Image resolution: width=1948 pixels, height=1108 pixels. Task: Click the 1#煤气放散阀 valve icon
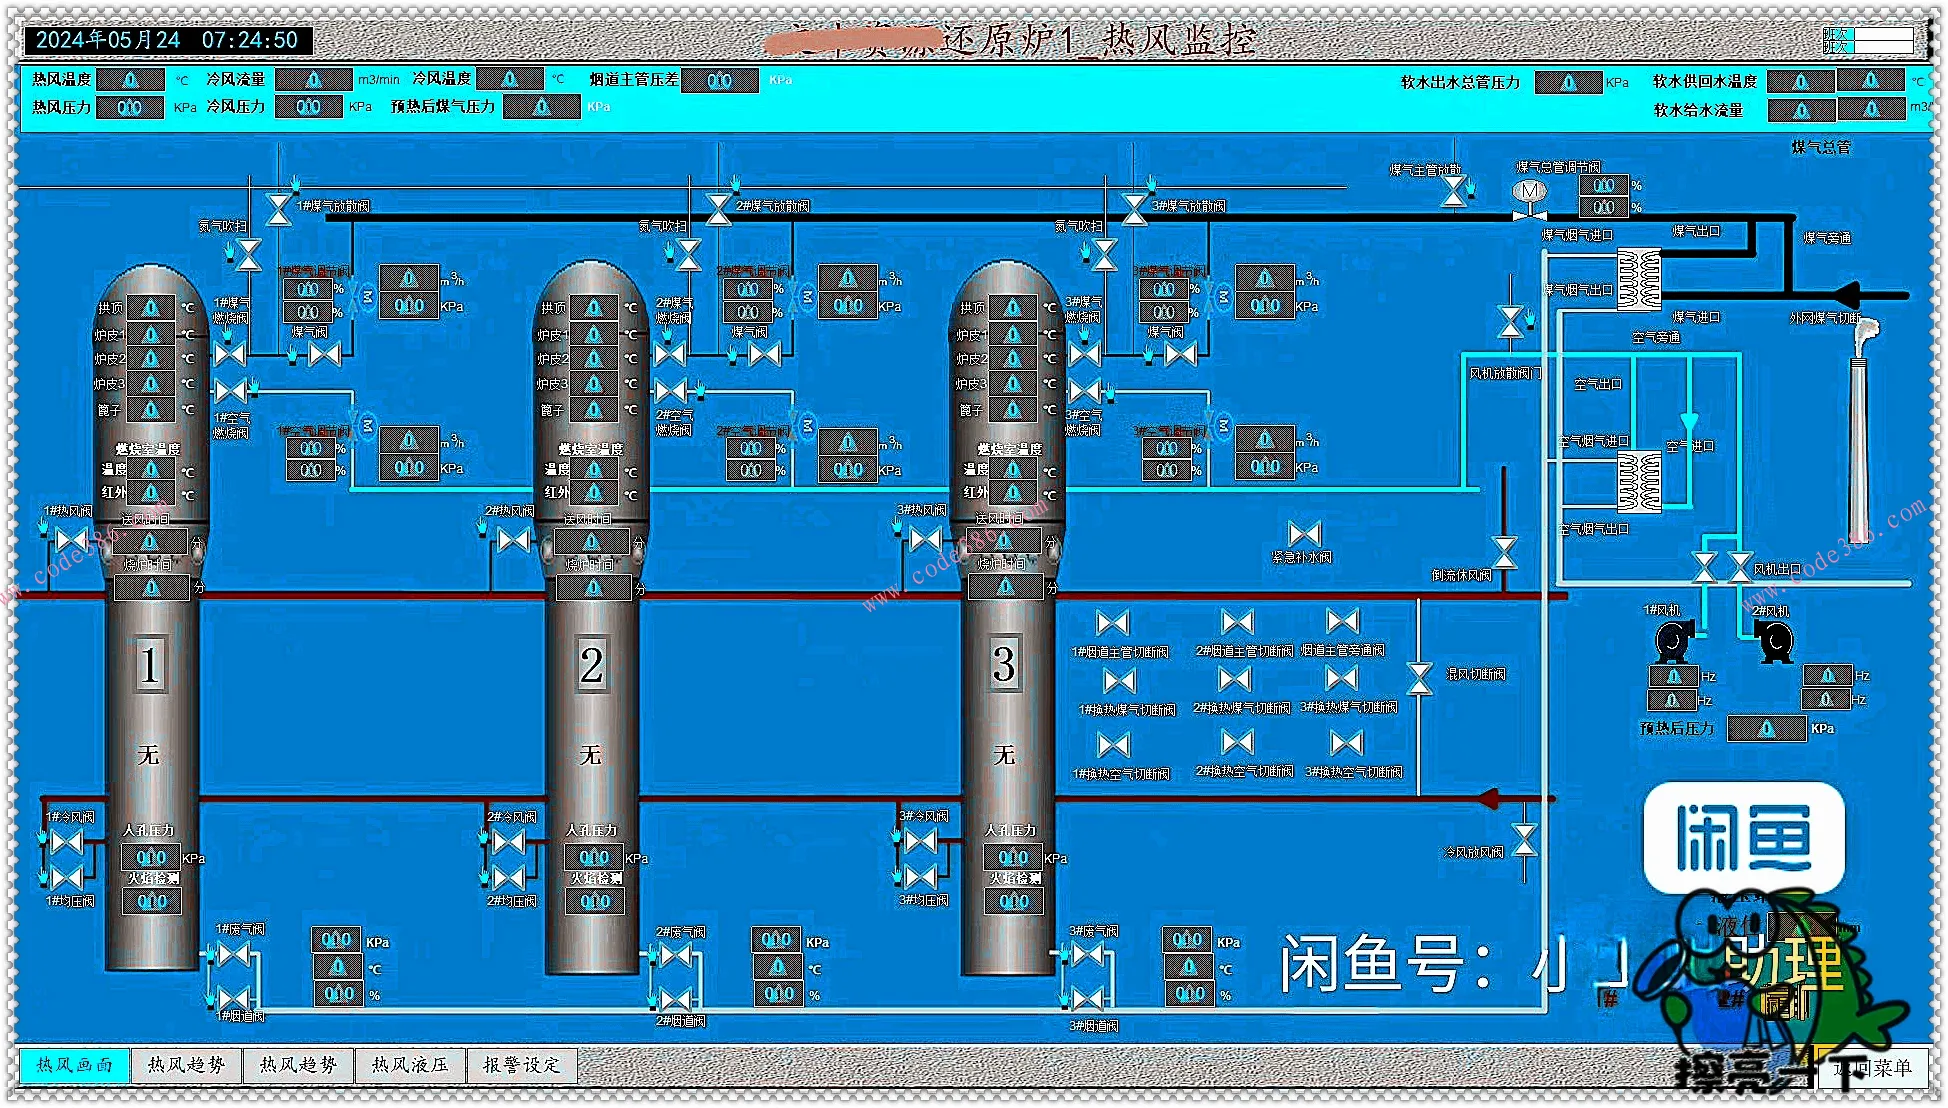[279, 208]
